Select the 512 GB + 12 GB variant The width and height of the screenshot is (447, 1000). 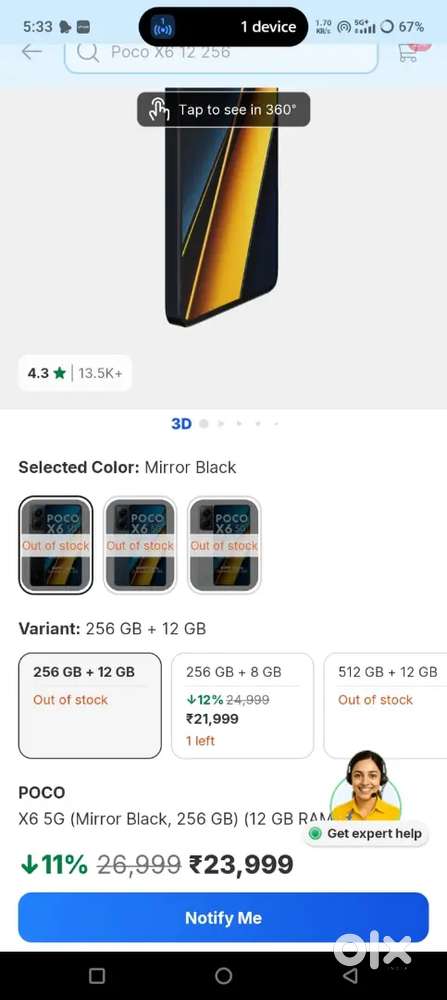(x=385, y=705)
